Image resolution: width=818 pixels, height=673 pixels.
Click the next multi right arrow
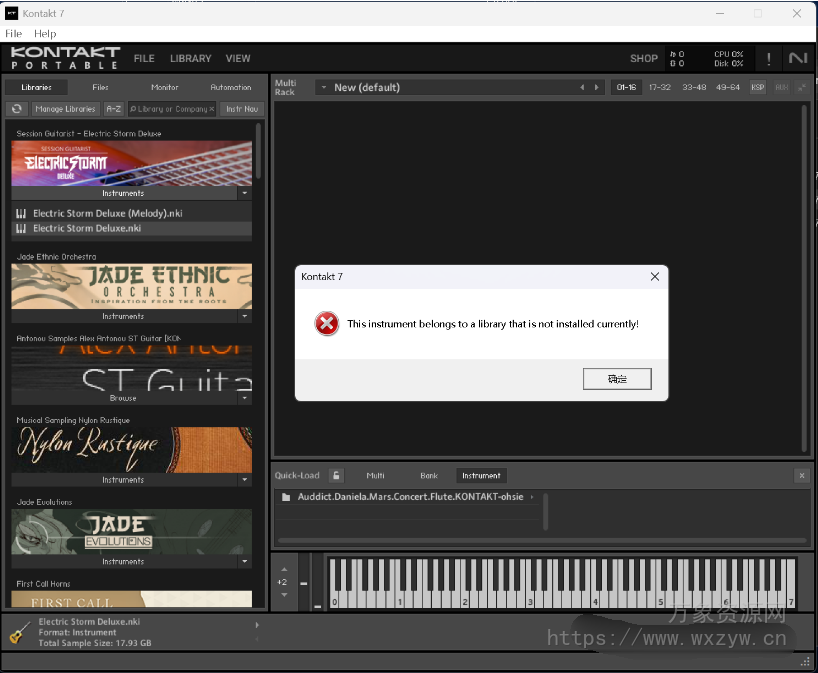(x=597, y=88)
